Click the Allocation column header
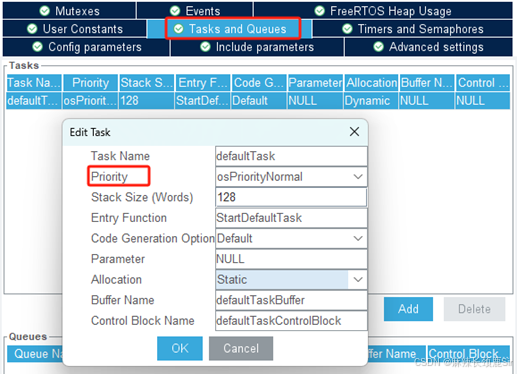517x374 pixels. point(371,83)
